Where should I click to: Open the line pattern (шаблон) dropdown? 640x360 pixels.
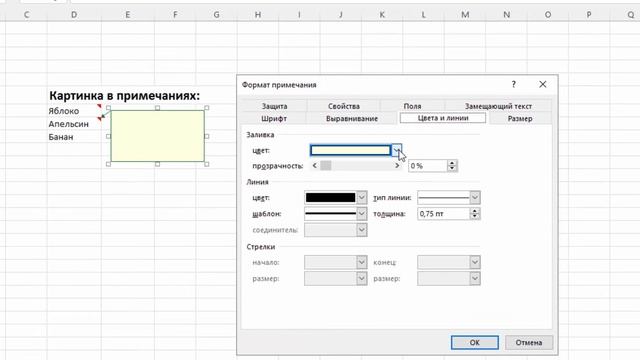(x=362, y=213)
